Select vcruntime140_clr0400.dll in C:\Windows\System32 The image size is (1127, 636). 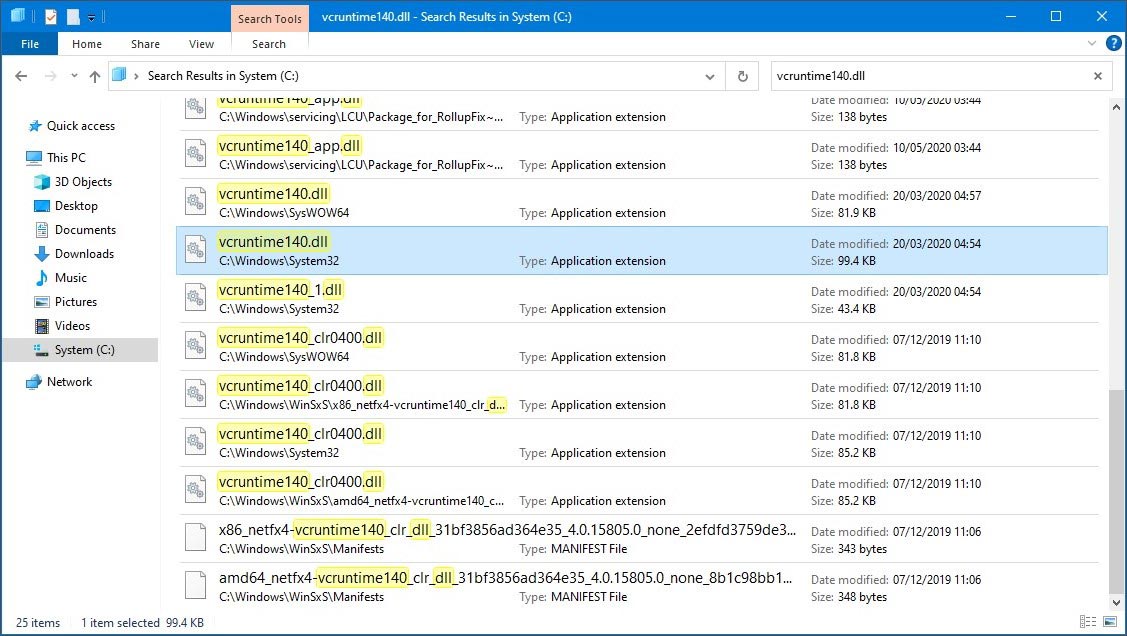[641, 443]
